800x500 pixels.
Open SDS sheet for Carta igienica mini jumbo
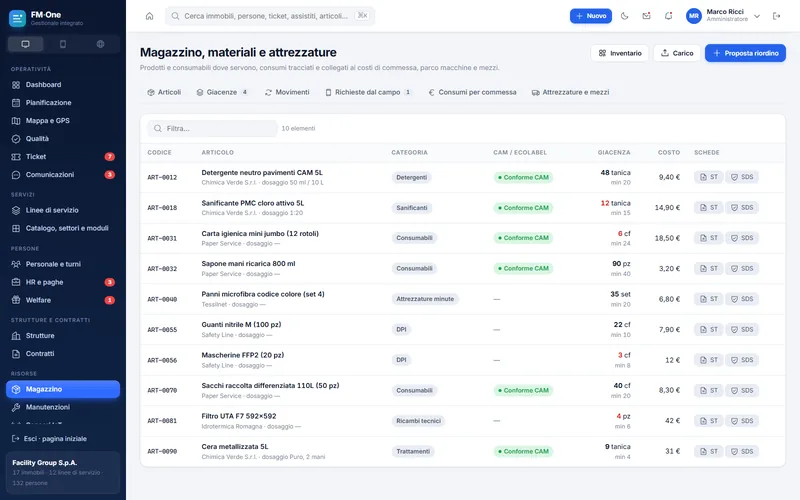(742, 238)
